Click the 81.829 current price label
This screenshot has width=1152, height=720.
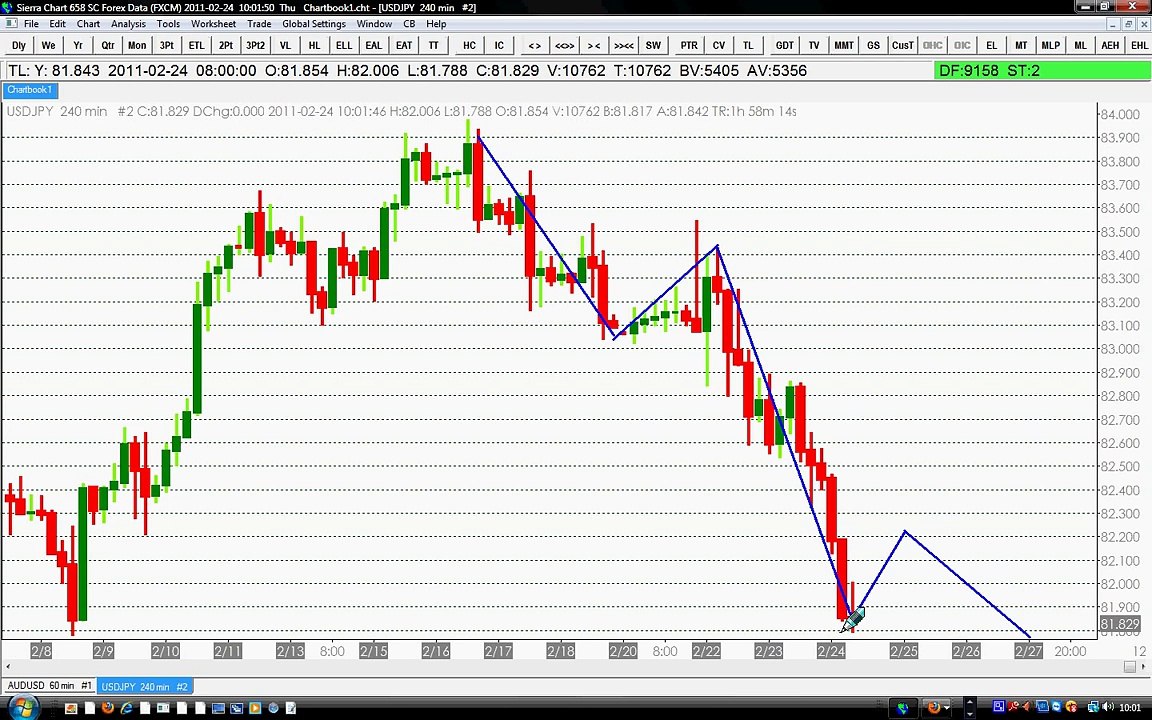click(1120, 624)
